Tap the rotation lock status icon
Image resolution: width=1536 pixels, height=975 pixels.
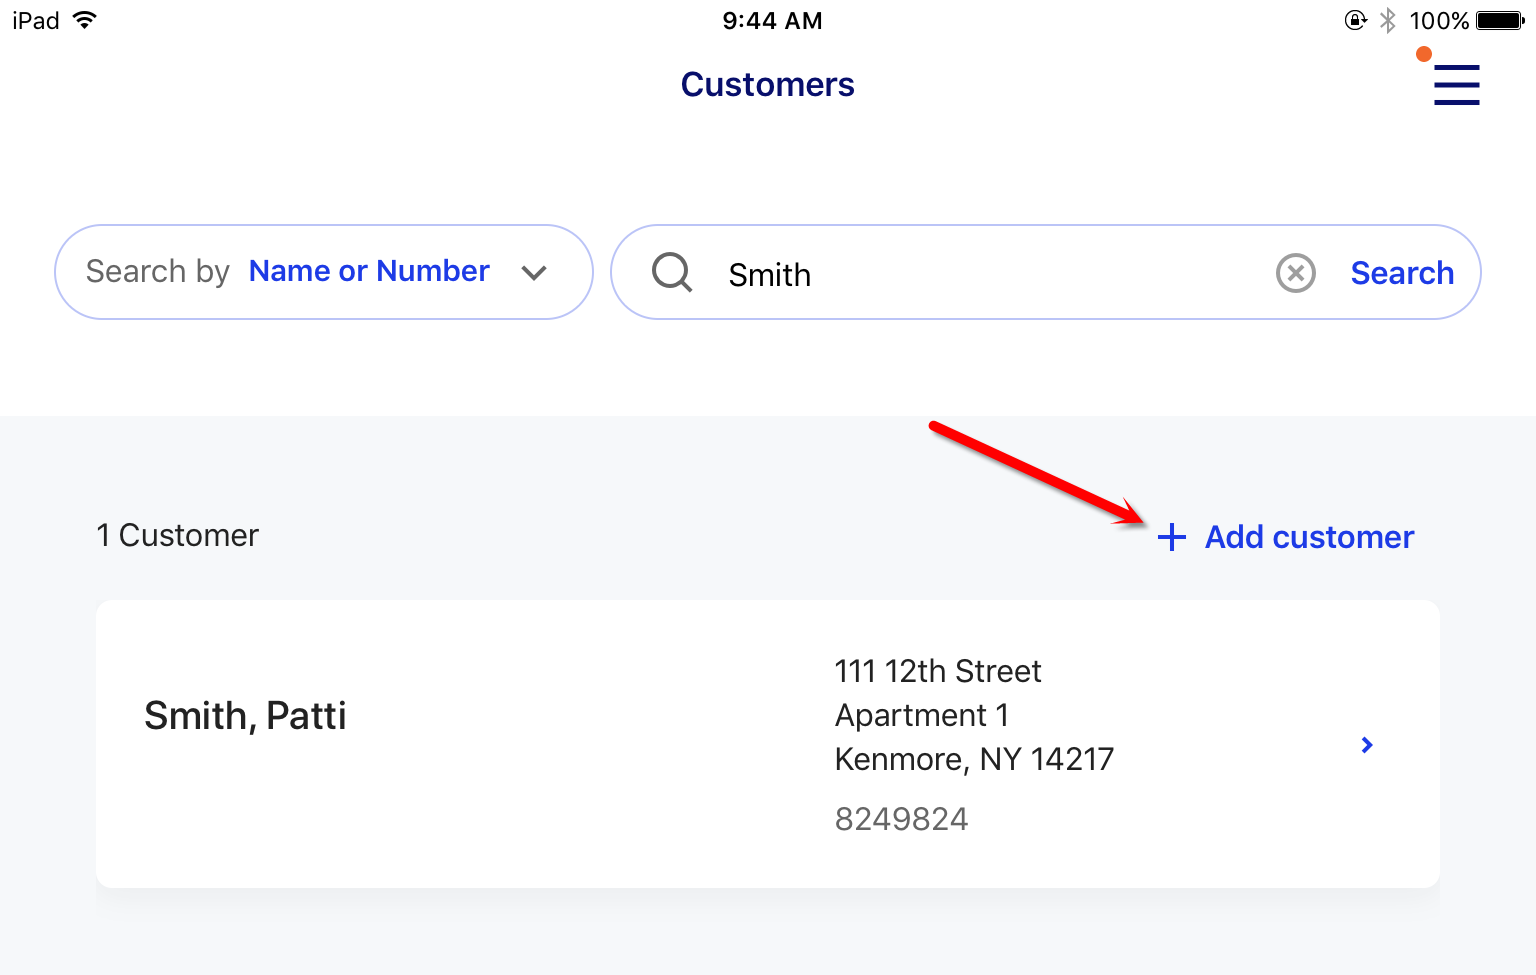point(1355,20)
